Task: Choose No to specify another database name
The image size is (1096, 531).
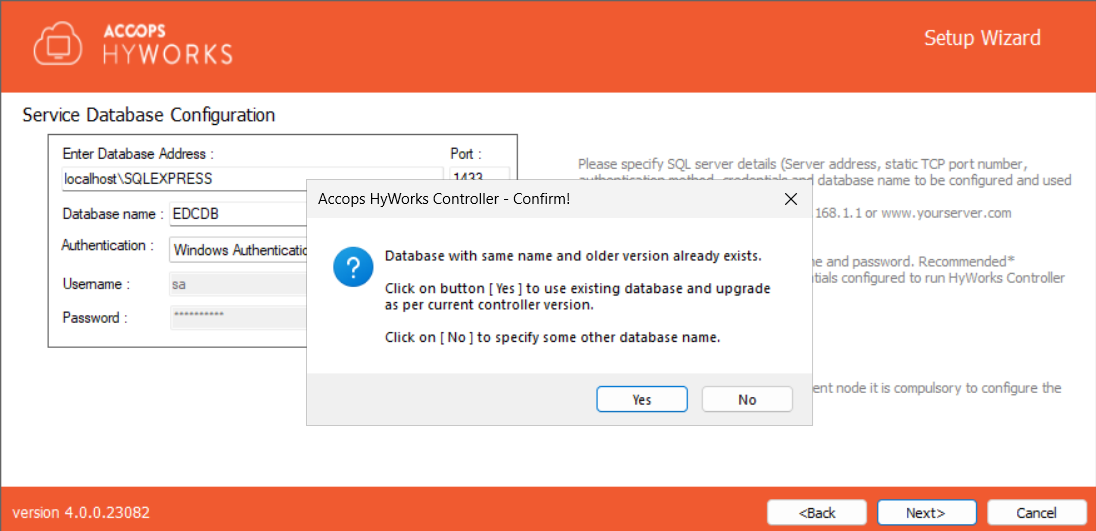Action: pos(747,399)
